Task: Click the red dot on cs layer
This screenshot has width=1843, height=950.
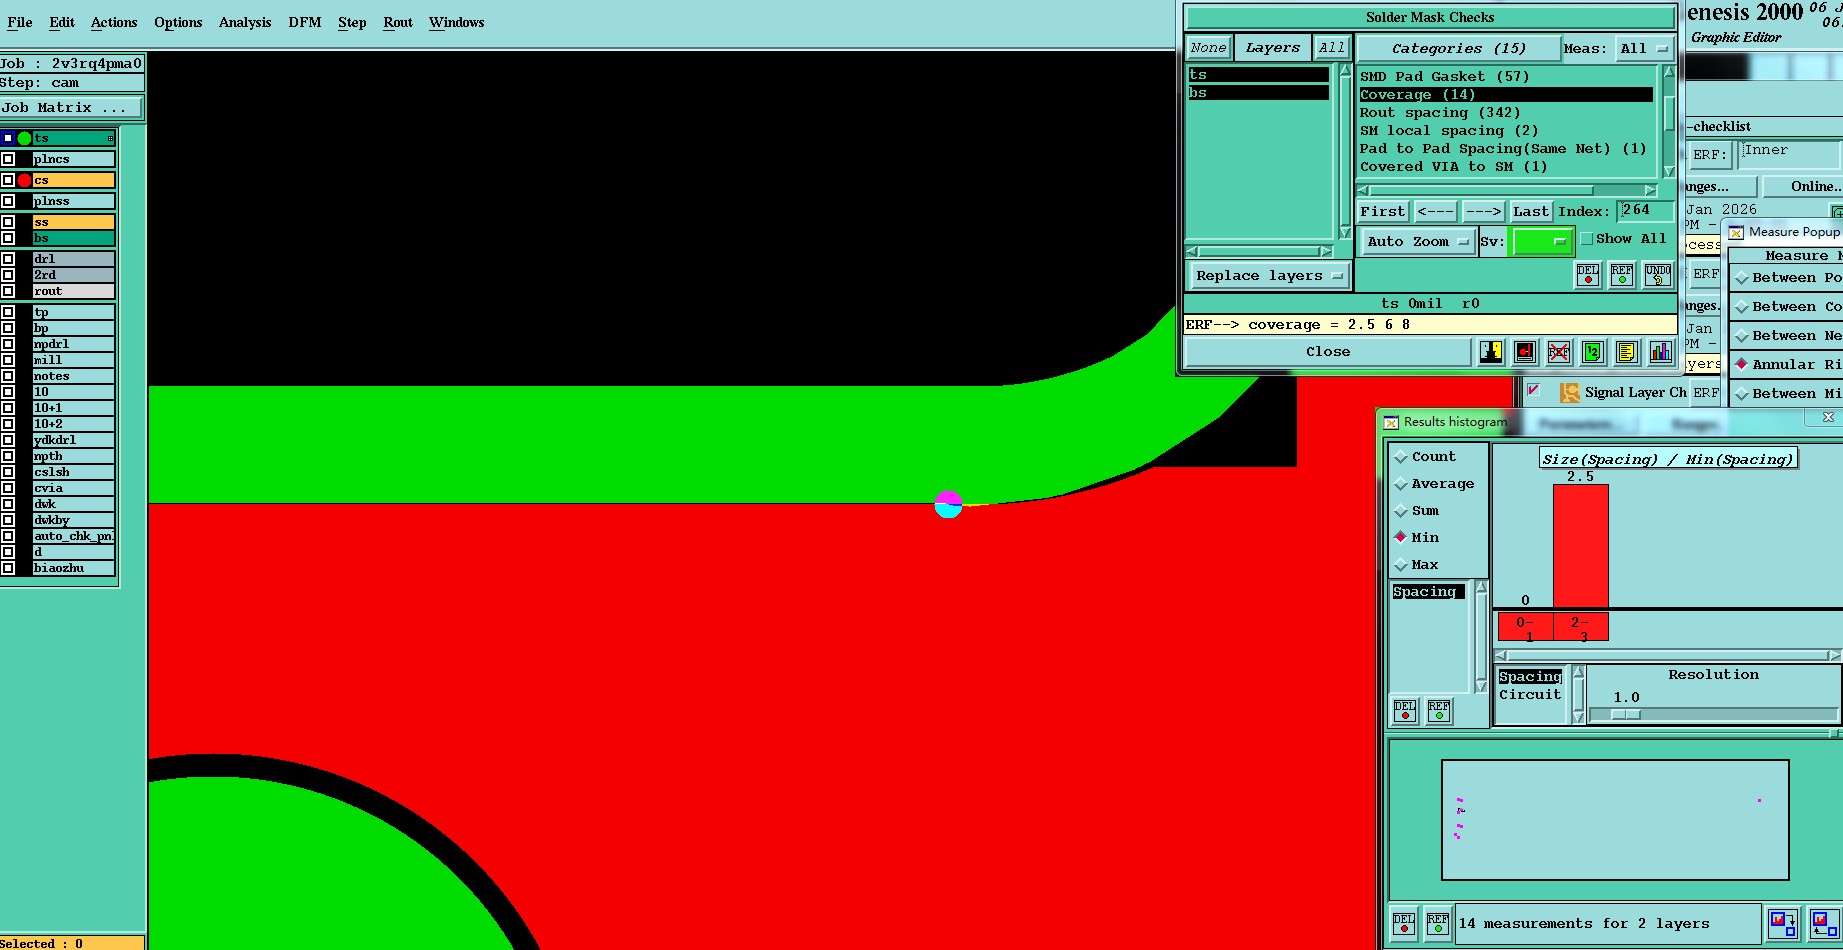Action: point(25,180)
